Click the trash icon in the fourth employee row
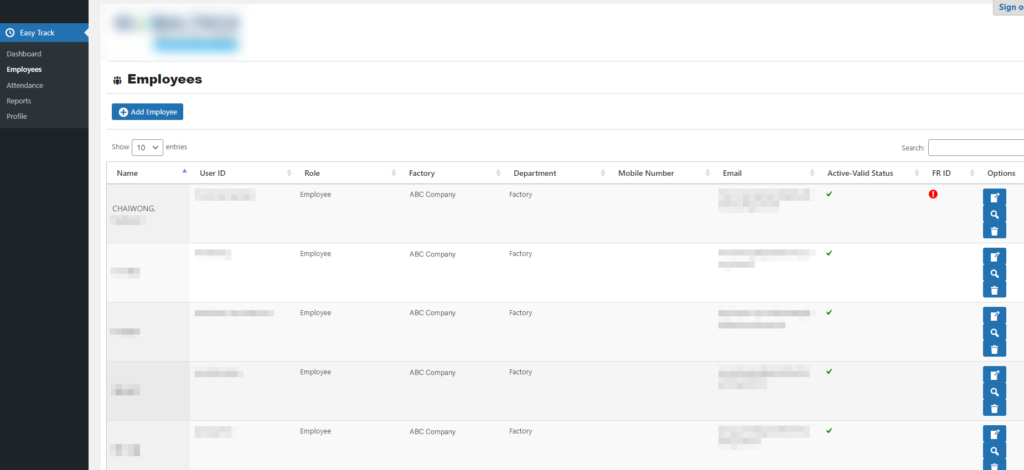 994,408
